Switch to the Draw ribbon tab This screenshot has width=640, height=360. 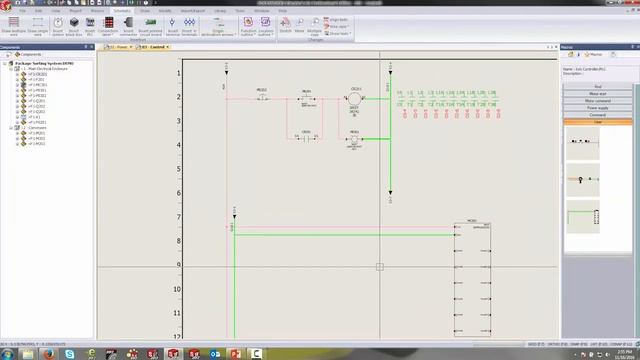coord(145,11)
